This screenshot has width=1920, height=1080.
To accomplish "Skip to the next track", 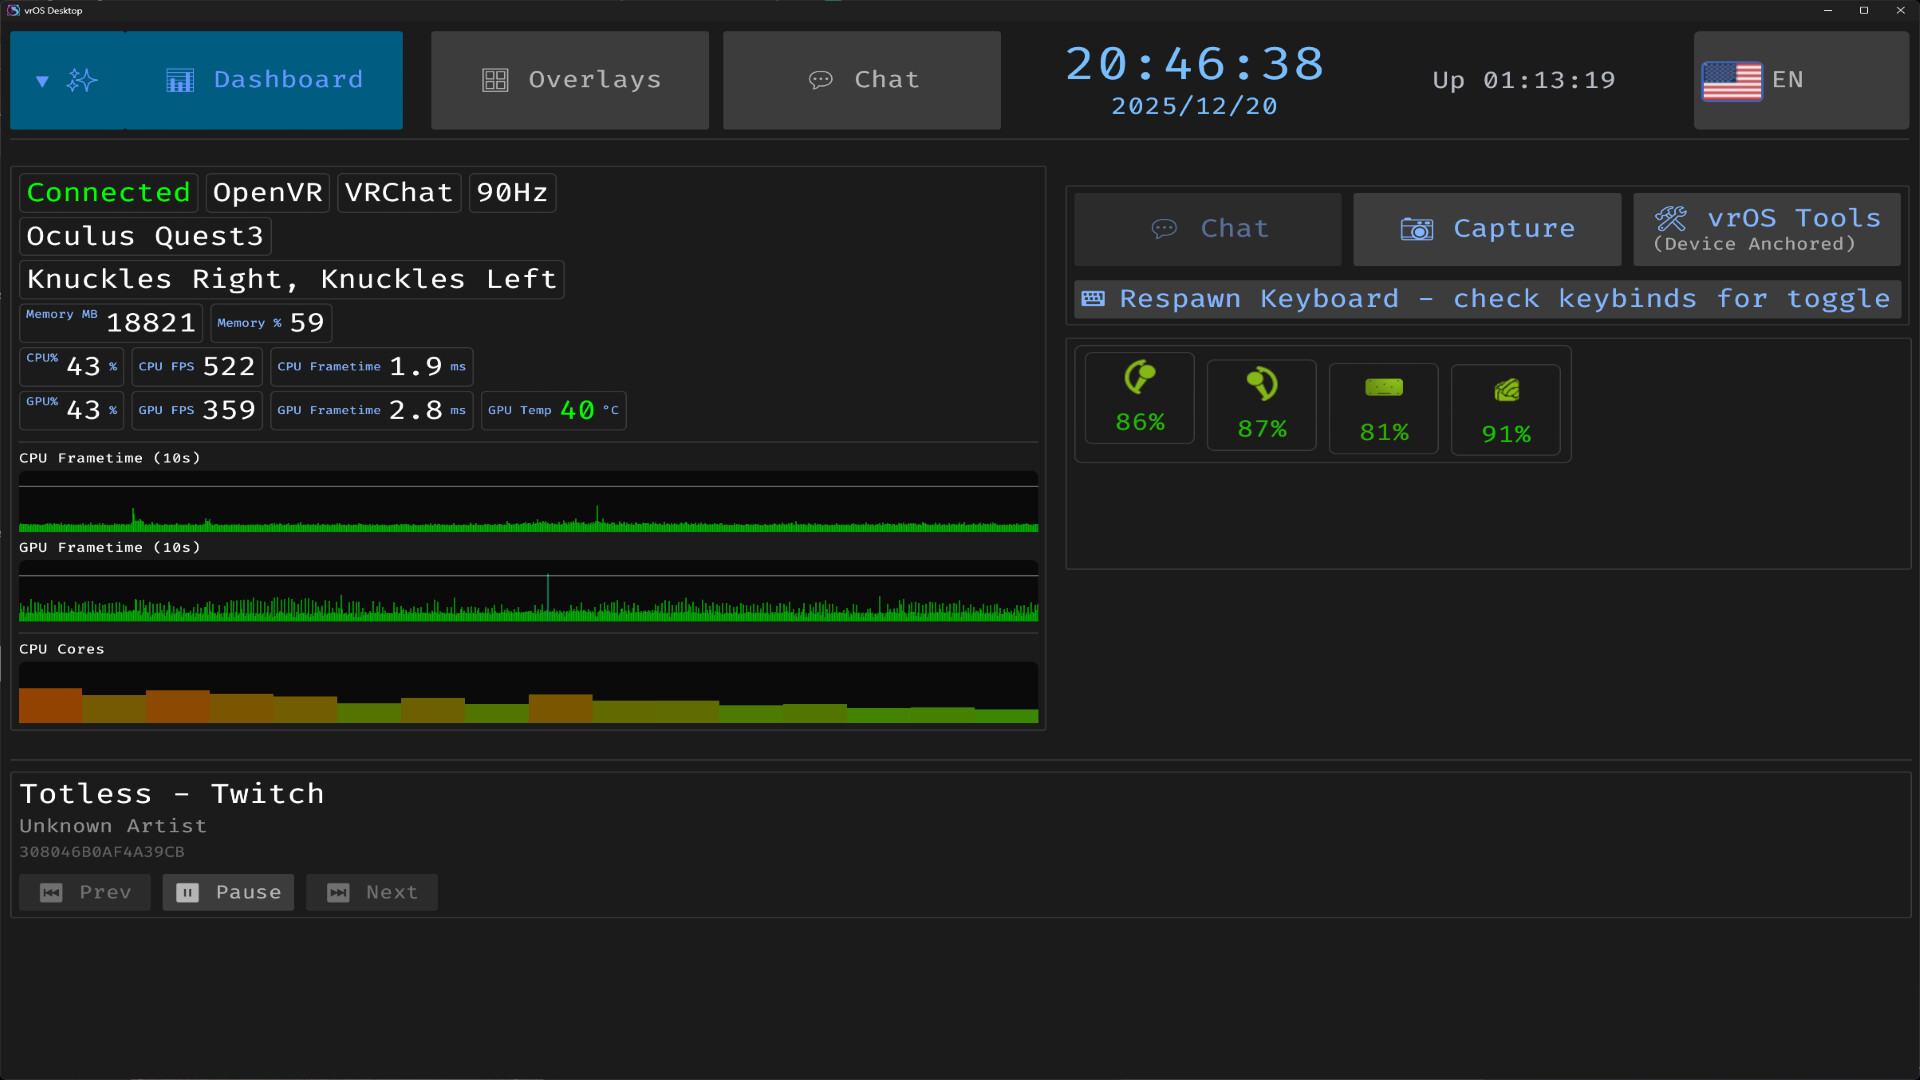I will coord(371,892).
